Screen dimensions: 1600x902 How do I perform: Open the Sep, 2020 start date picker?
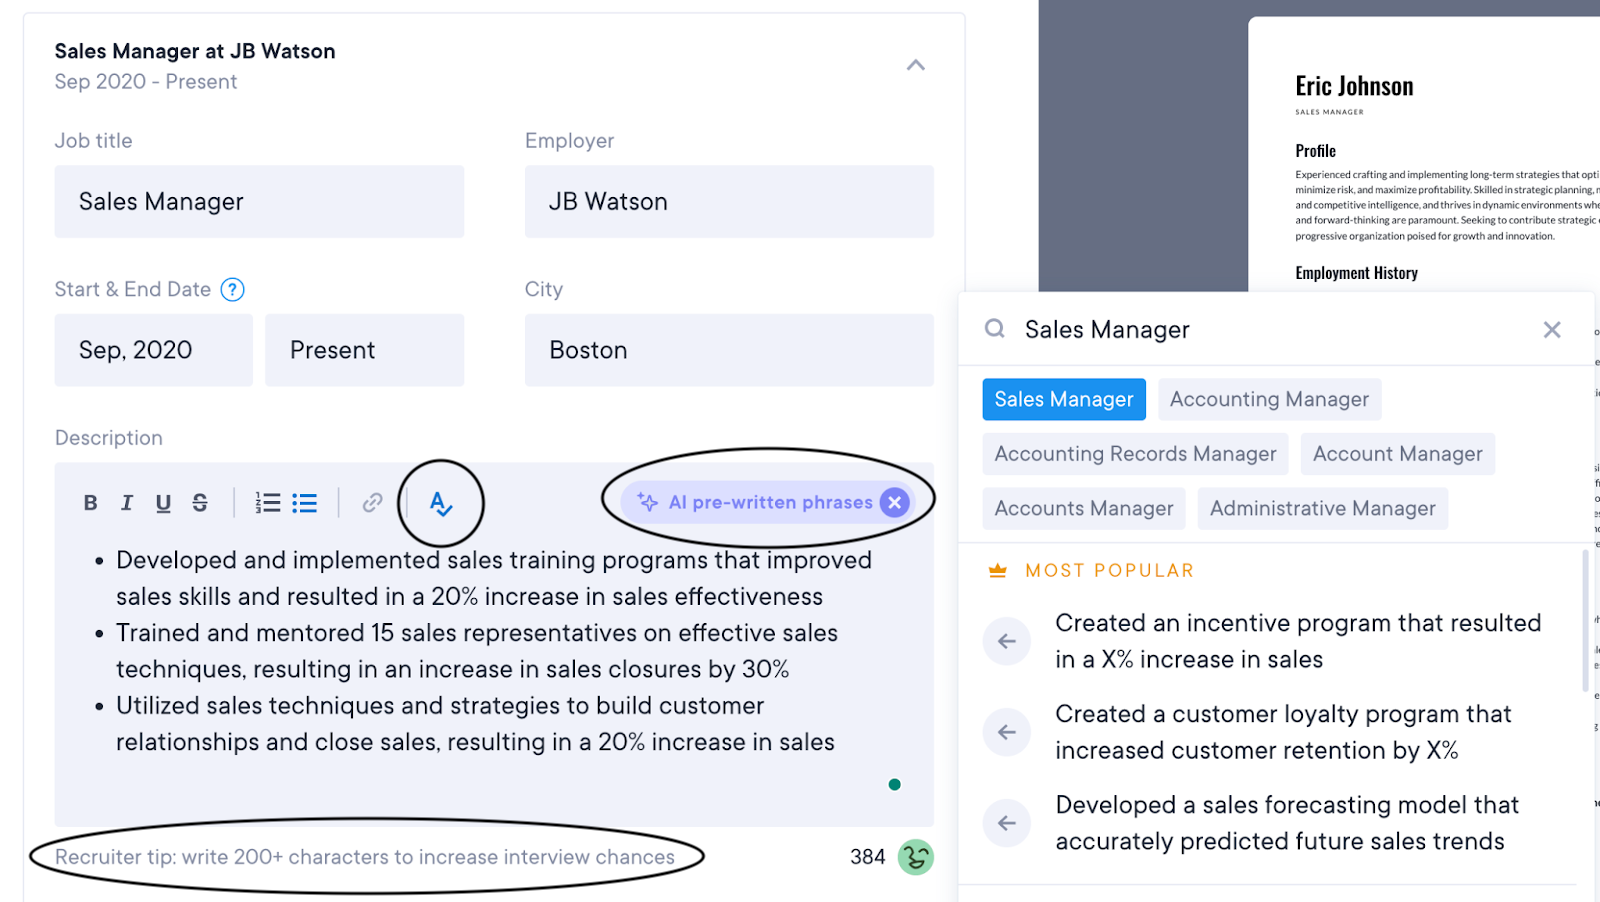(x=153, y=350)
